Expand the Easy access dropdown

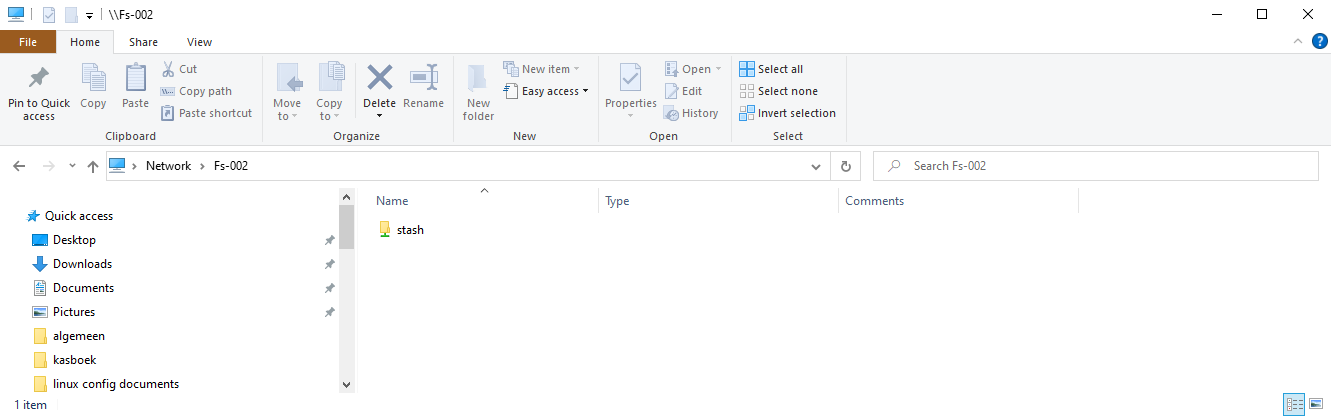coord(555,91)
